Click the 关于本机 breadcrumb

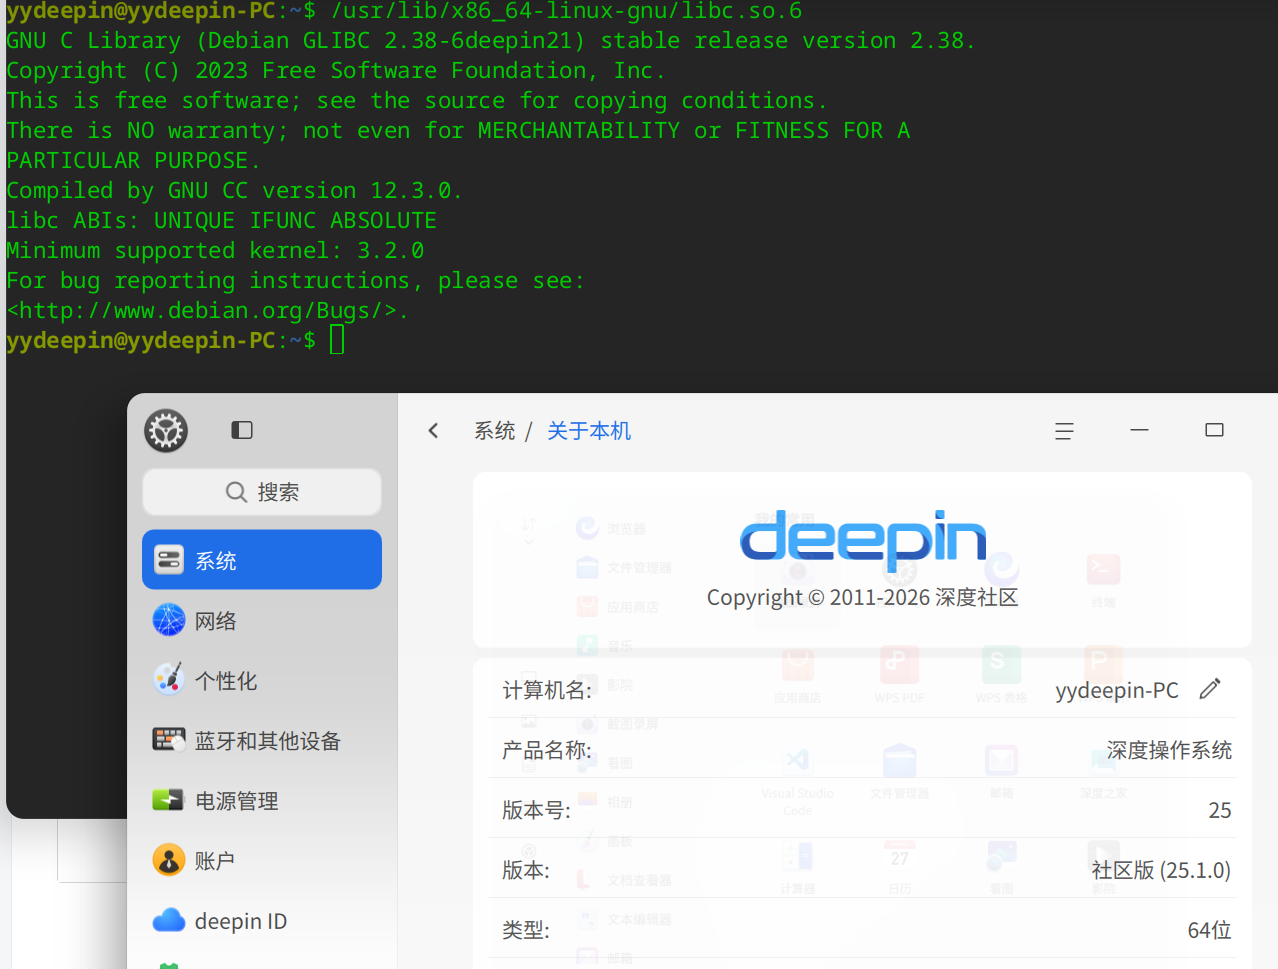pos(589,431)
